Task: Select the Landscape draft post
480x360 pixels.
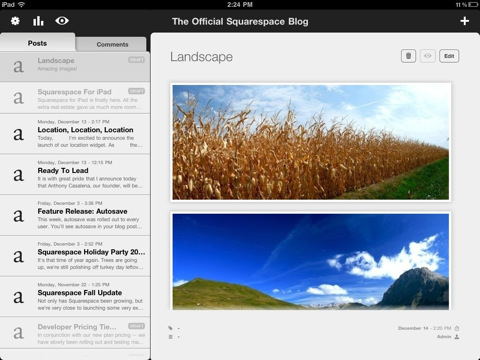Action: coord(75,66)
